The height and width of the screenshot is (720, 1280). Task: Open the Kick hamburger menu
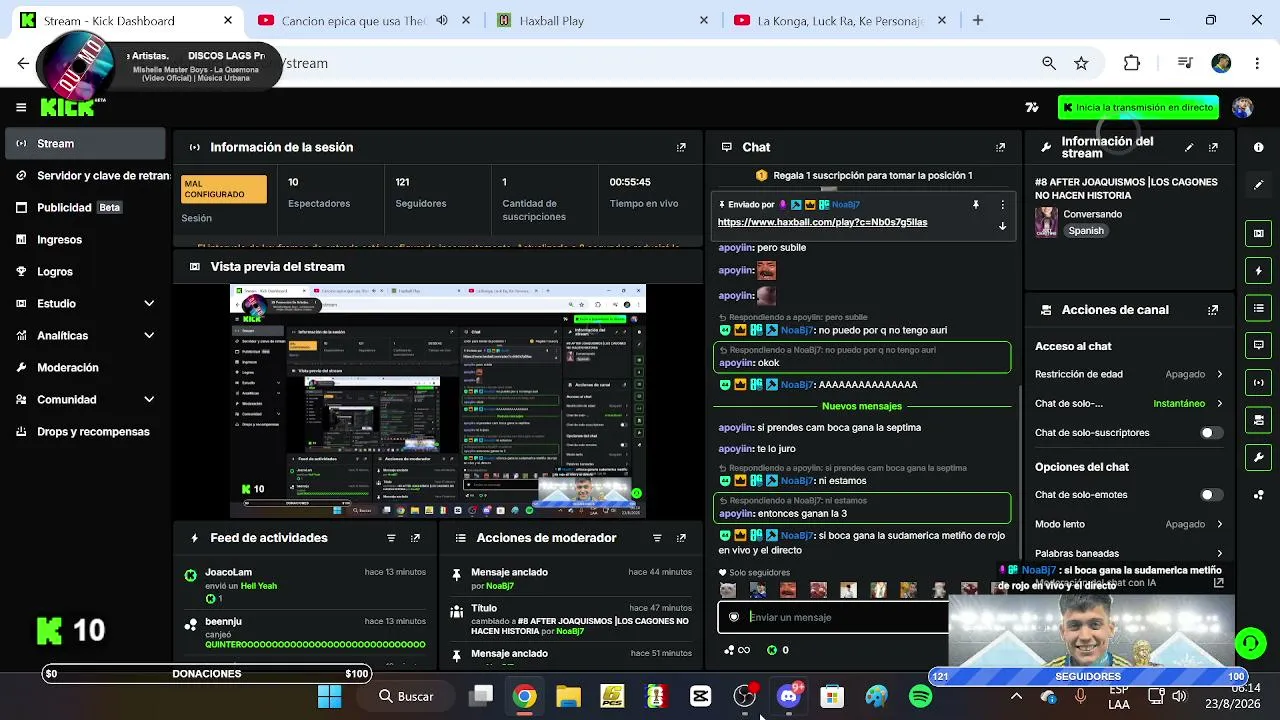(21, 107)
